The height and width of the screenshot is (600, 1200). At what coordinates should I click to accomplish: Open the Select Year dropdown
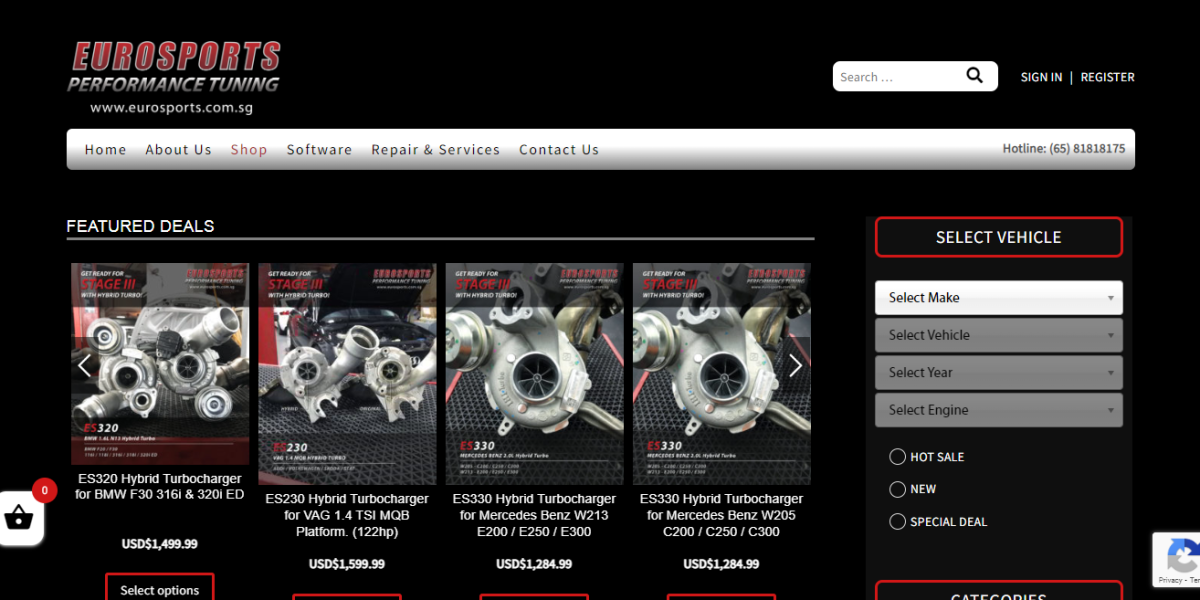(x=998, y=373)
